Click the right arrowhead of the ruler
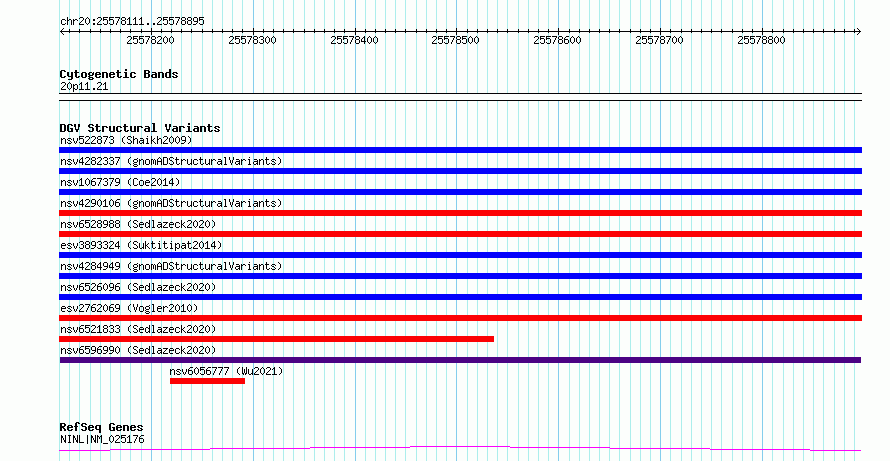 point(858,32)
